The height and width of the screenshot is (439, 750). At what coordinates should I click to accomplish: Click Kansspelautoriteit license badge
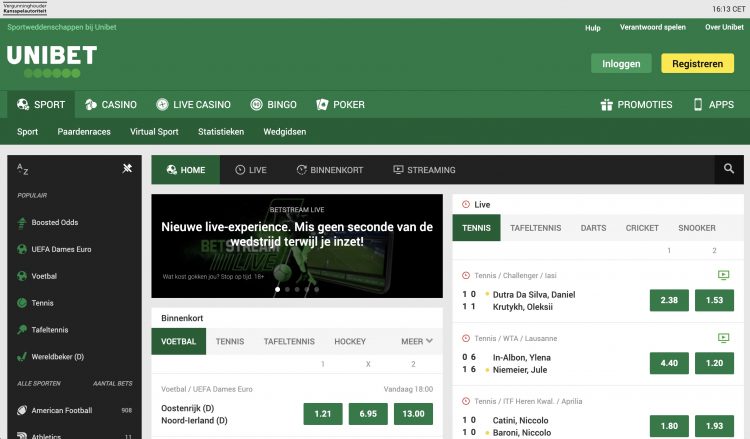pos(25,9)
